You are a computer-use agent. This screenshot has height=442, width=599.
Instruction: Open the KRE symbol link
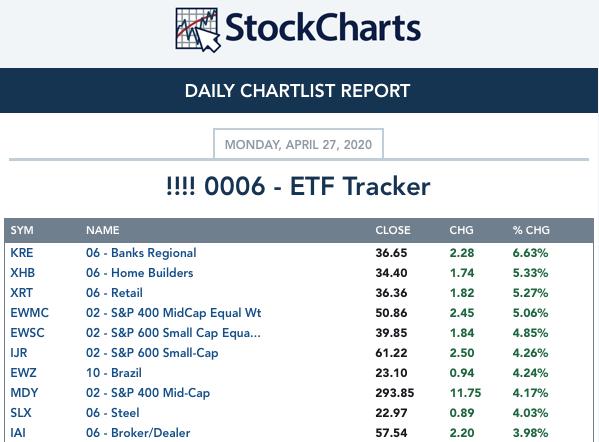22,253
